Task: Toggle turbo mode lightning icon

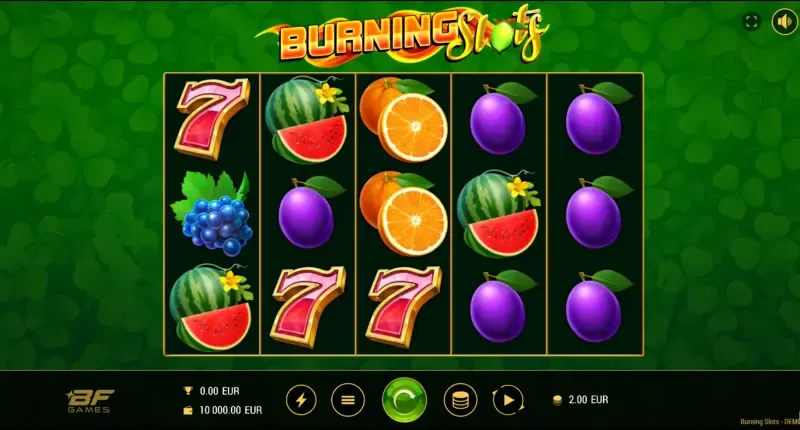Action: [x=301, y=400]
